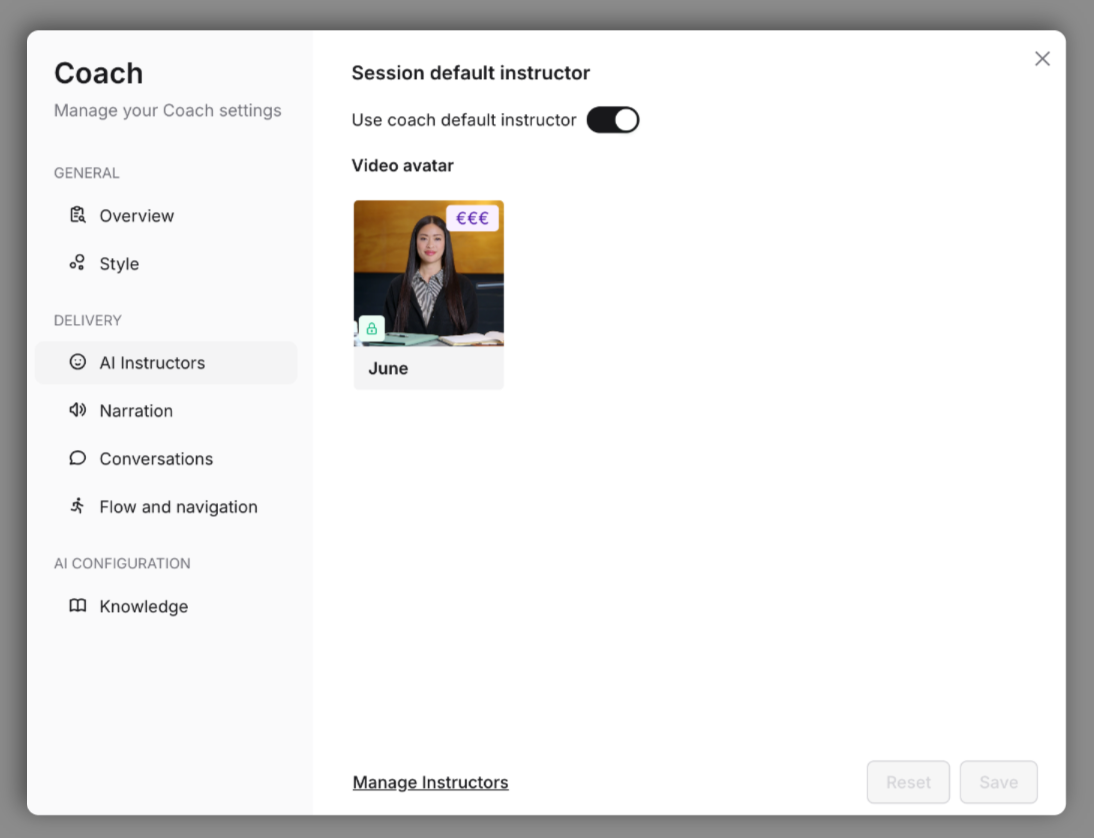Screen dimensions: 1094x838
Task: Click the AI Instructors smiley icon
Action: 77,362
